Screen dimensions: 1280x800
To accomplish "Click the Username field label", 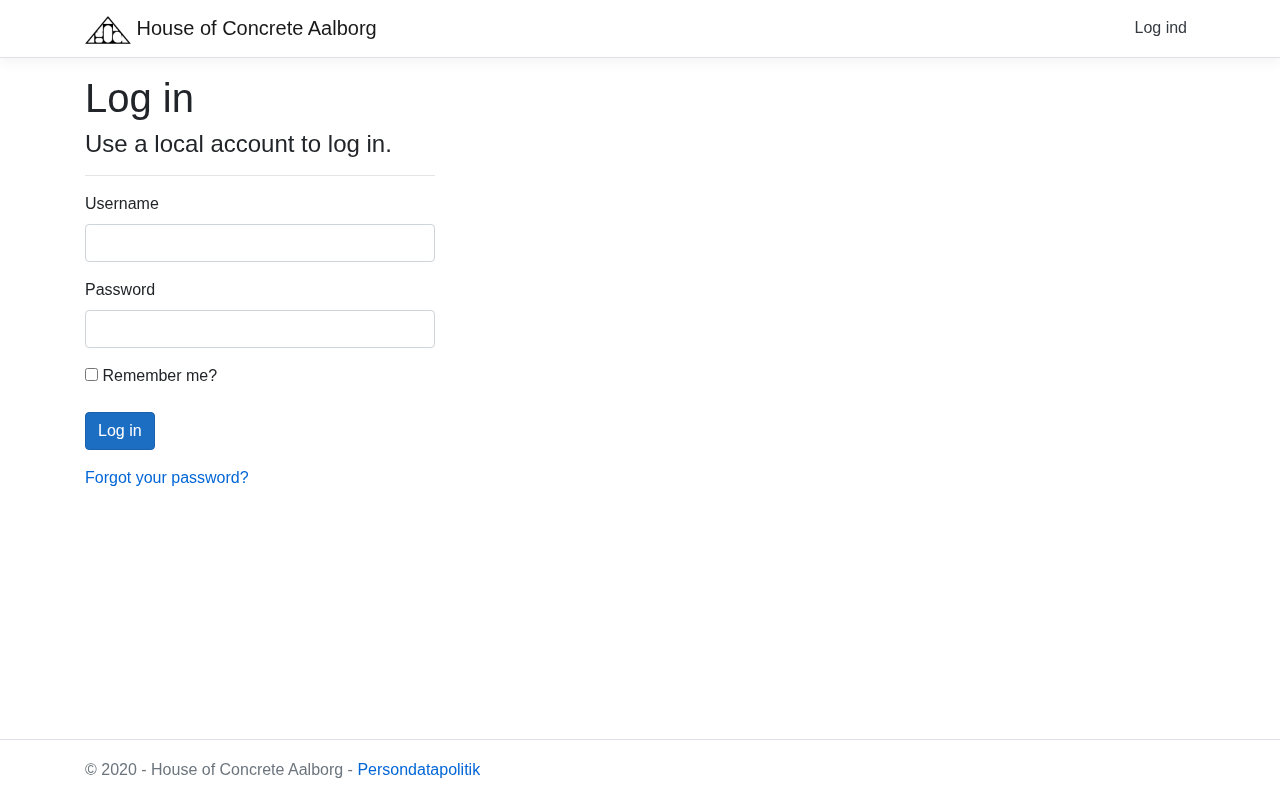I will coord(122,204).
